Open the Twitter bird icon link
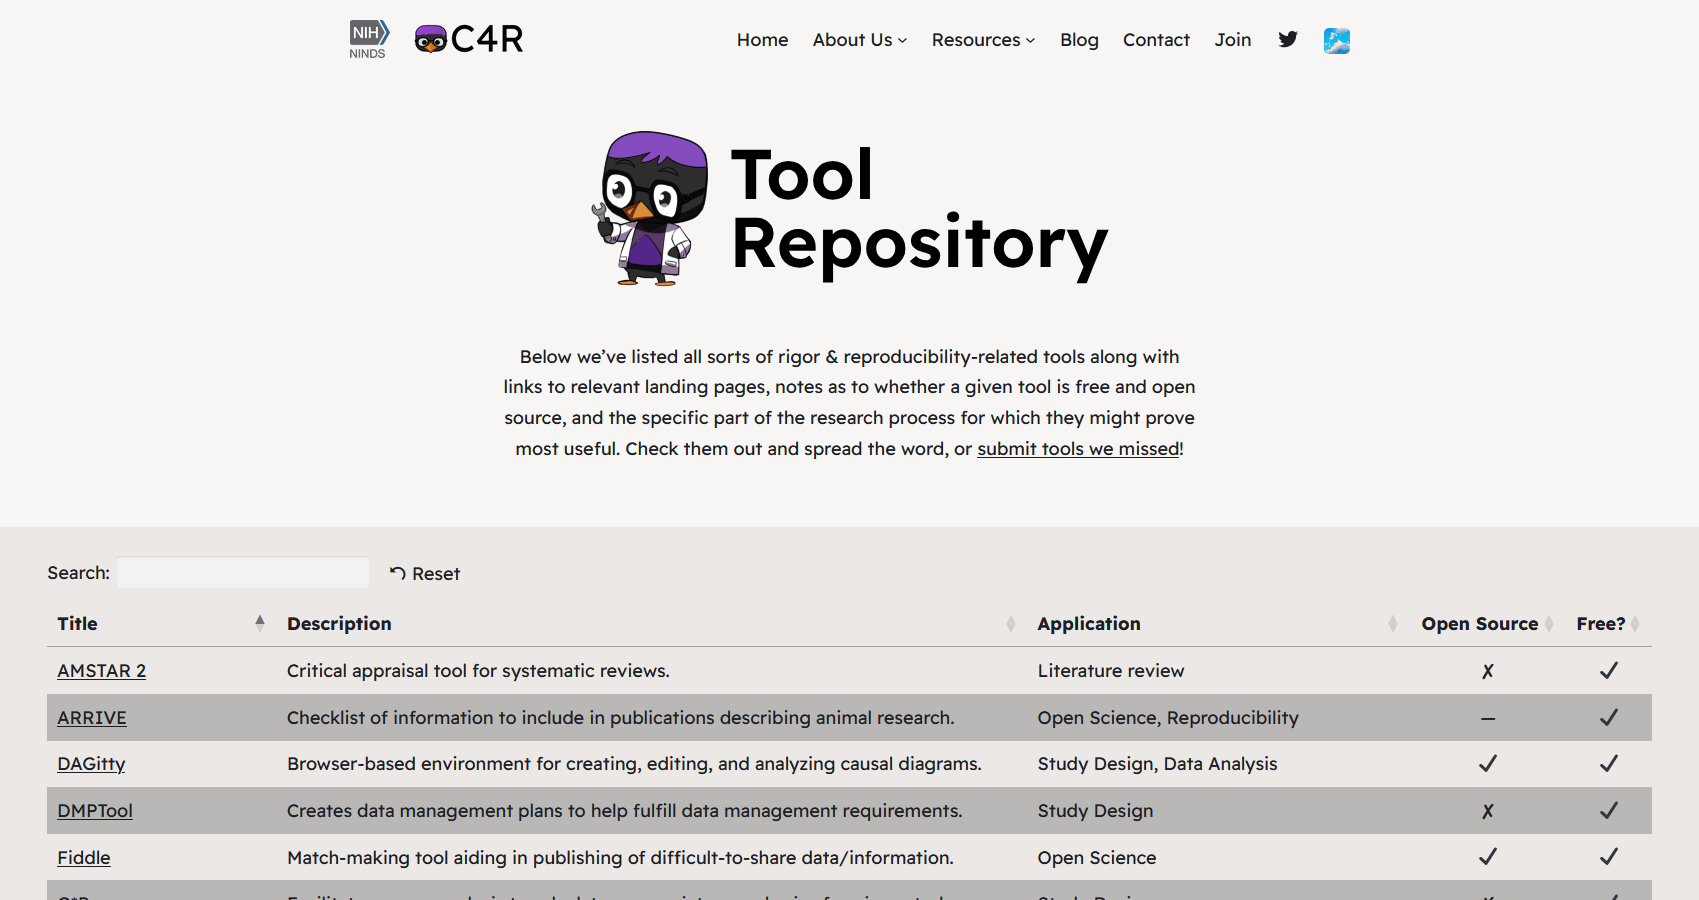 pyautogui.click(x=1288, y=40)
